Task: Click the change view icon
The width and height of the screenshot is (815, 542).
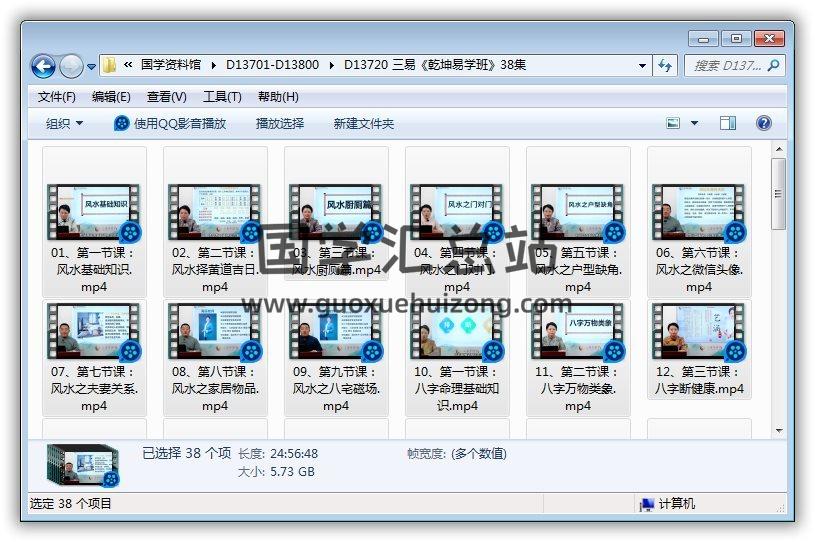Action: click(x=674, y=123)
